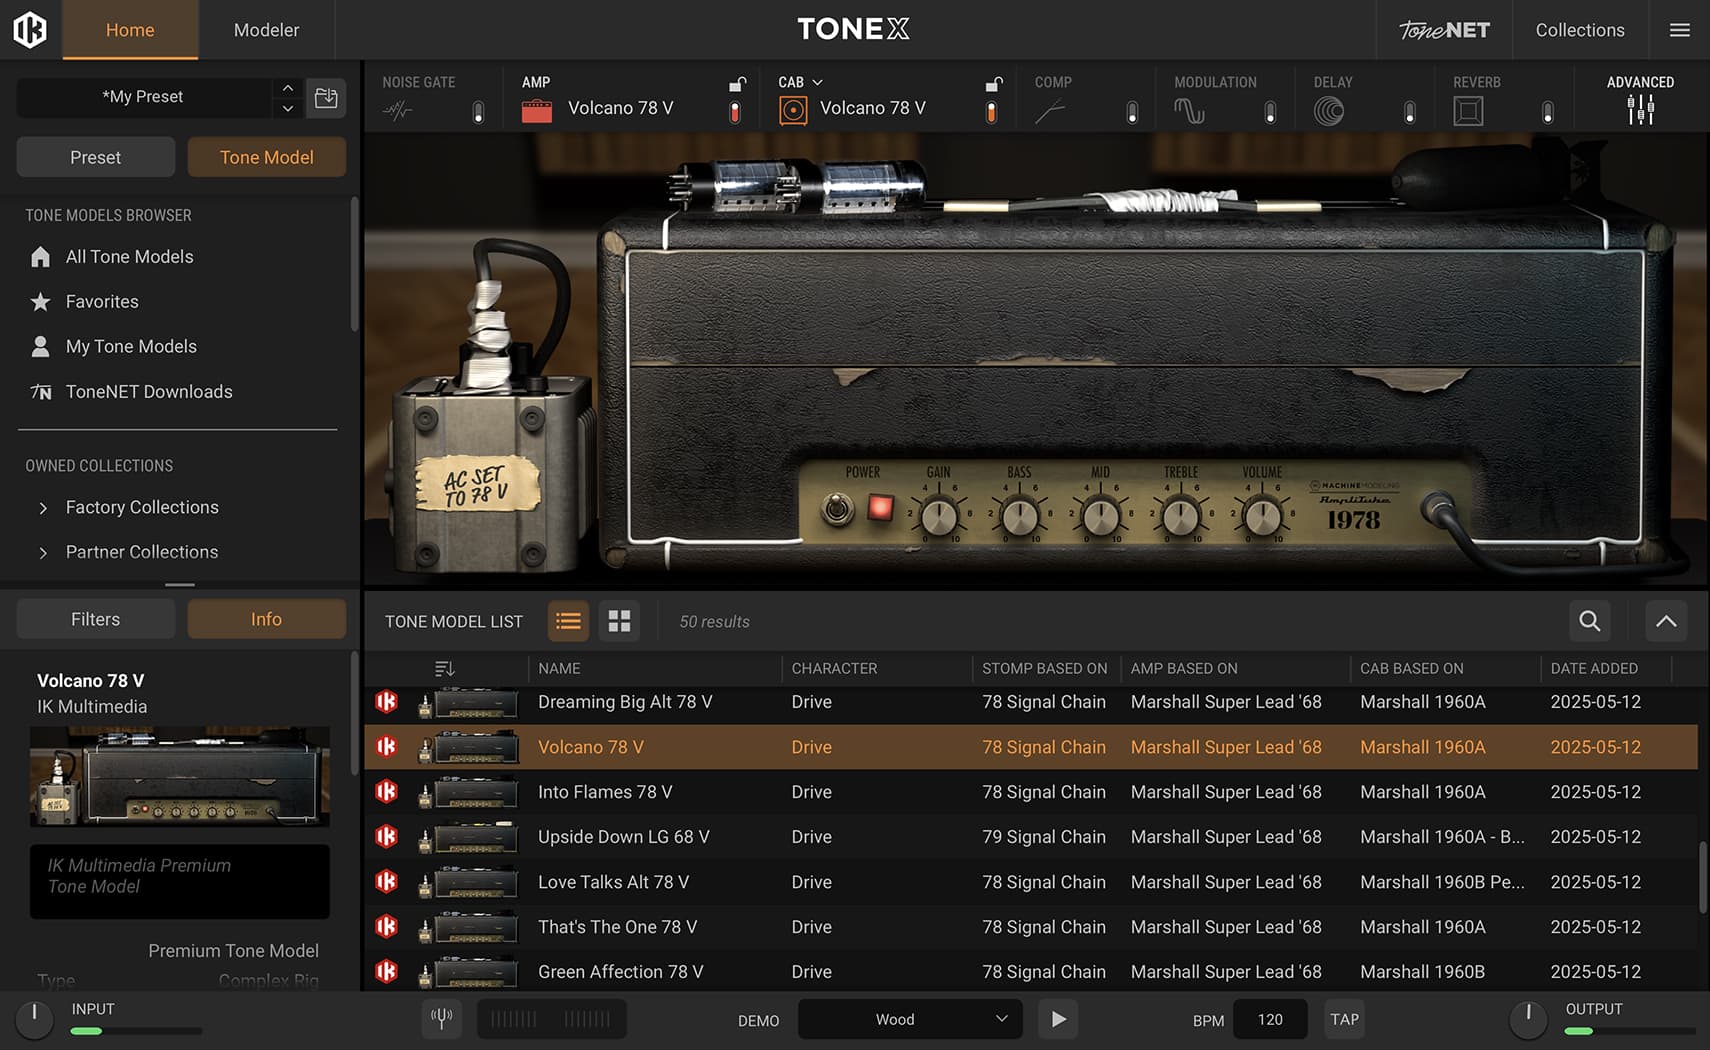Image resolution: width=1710 pixels, height=1050 pixels.
Task: Select the Into Flames 78 V tone model
Action: [x=605, y=791]
